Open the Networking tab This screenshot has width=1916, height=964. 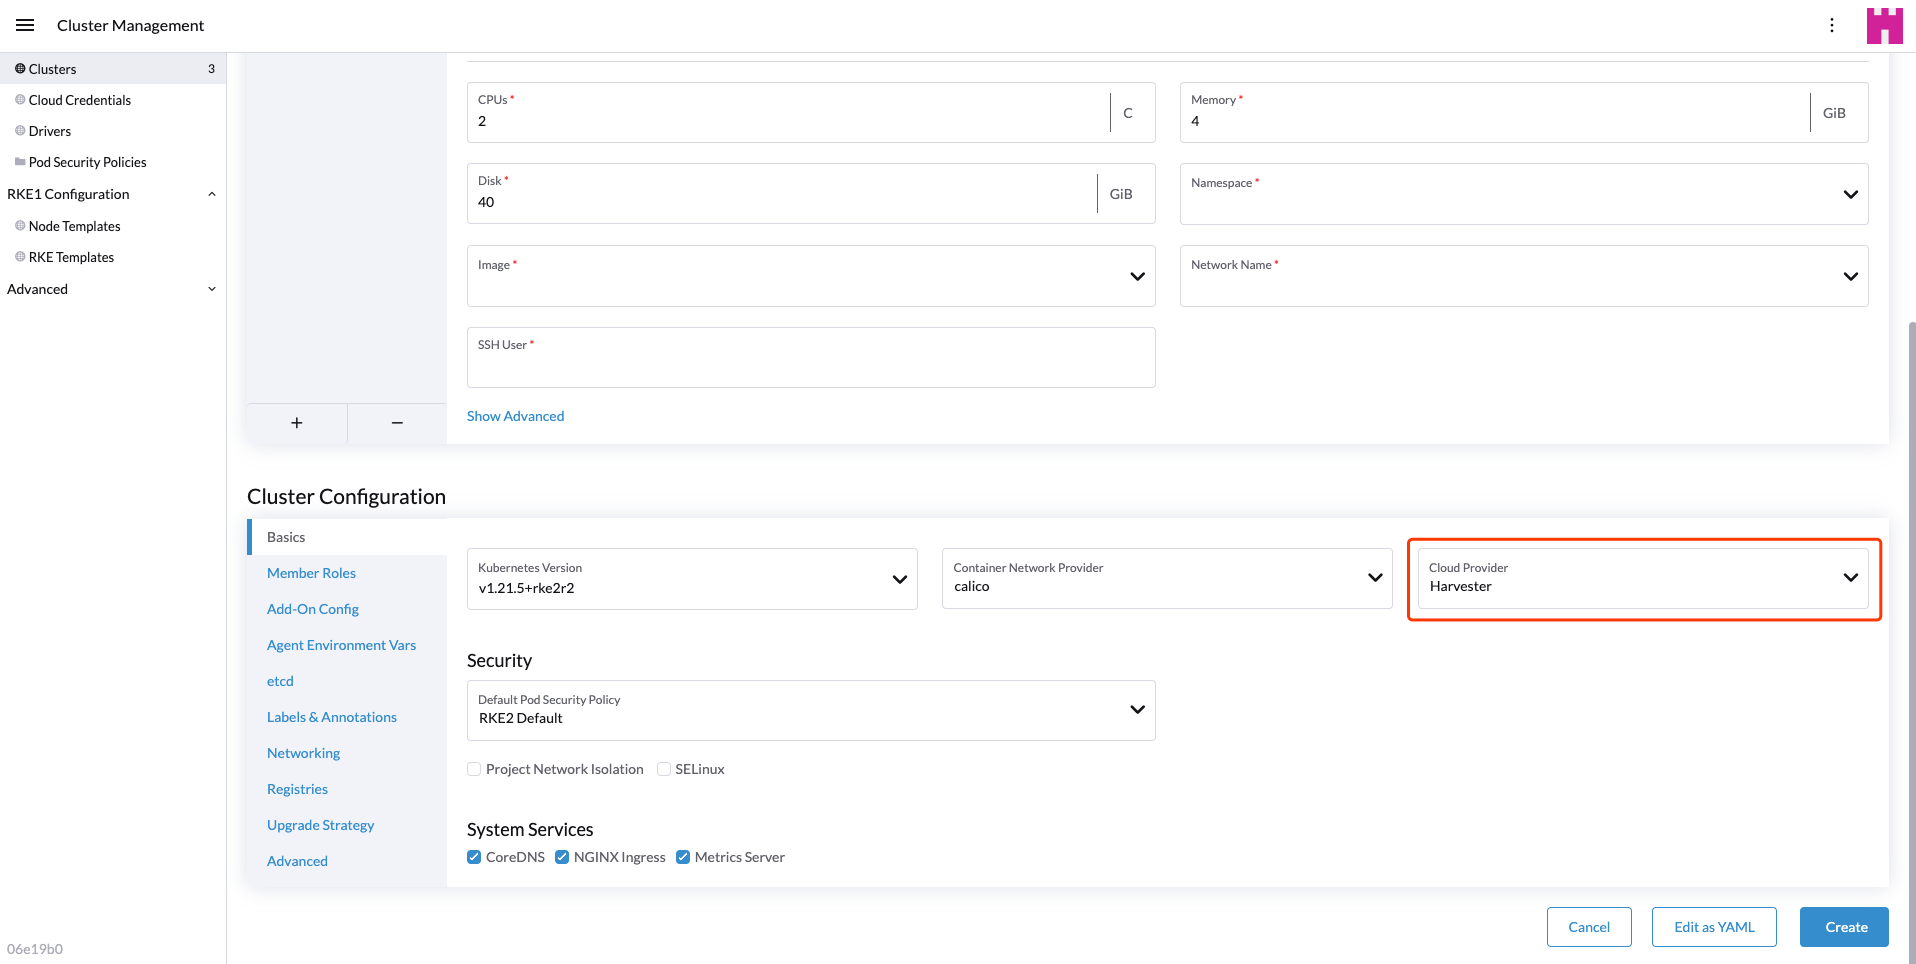tap(303, 753)
